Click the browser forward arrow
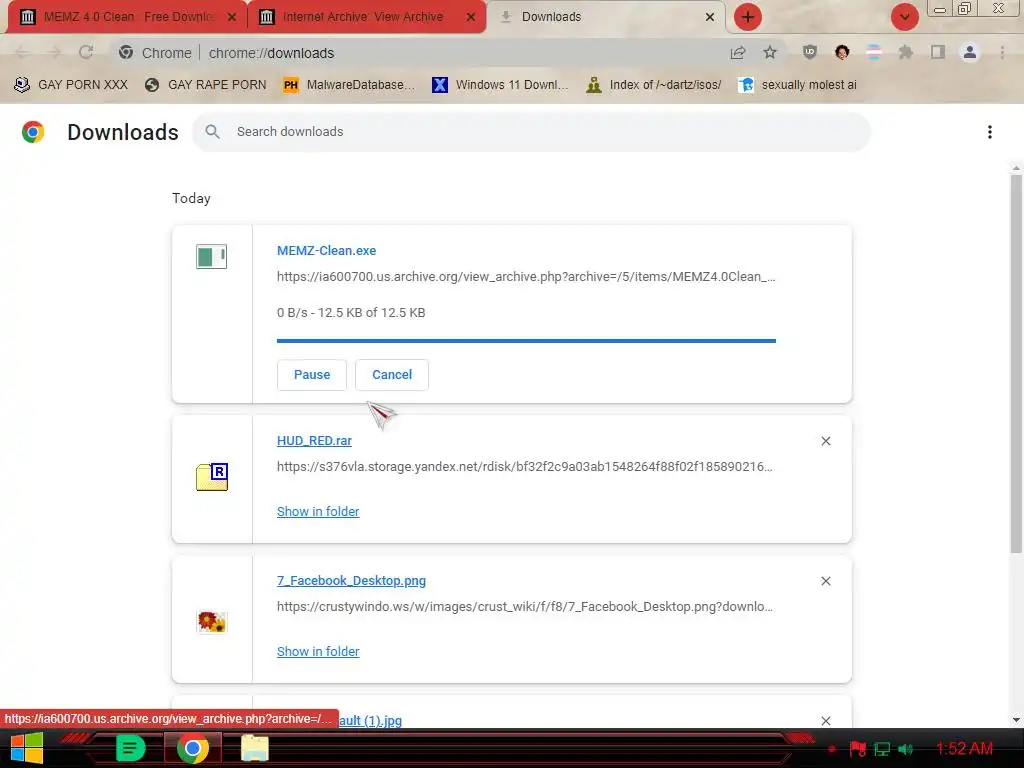 tap(54, 52)
